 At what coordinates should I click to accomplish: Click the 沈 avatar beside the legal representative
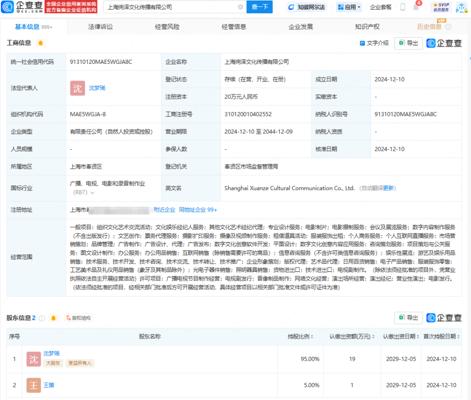click(x=77, y=88)
